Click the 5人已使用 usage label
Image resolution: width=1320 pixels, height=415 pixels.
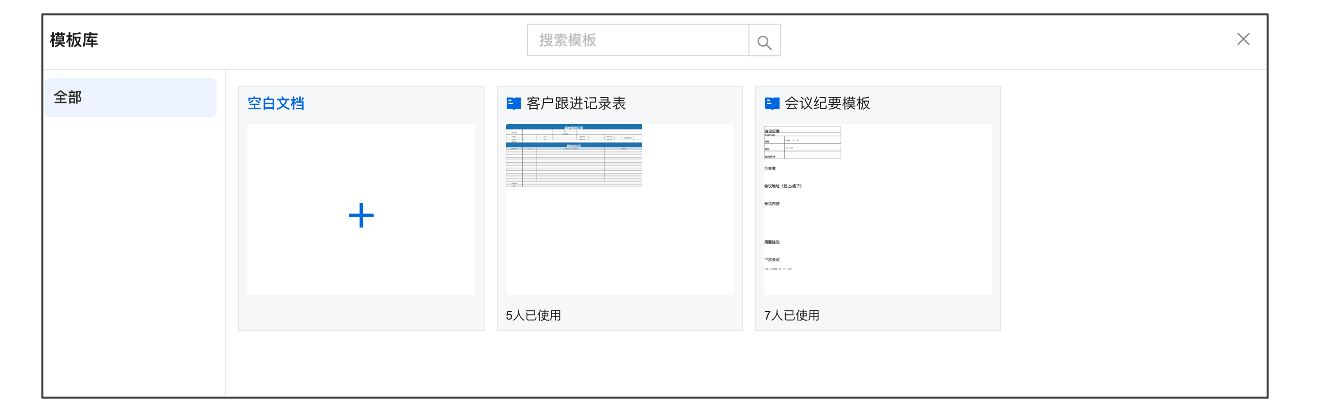click(x=534, y=315)
